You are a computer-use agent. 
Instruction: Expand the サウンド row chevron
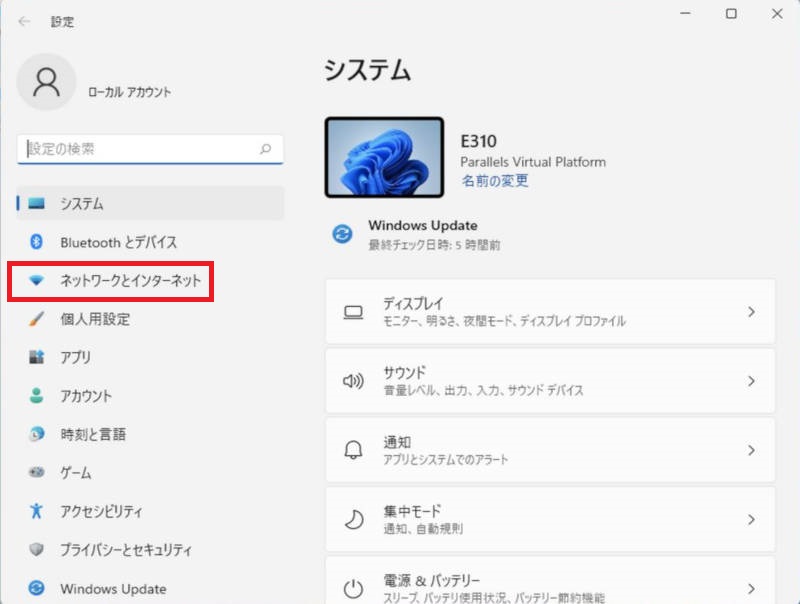click(751, 381)
